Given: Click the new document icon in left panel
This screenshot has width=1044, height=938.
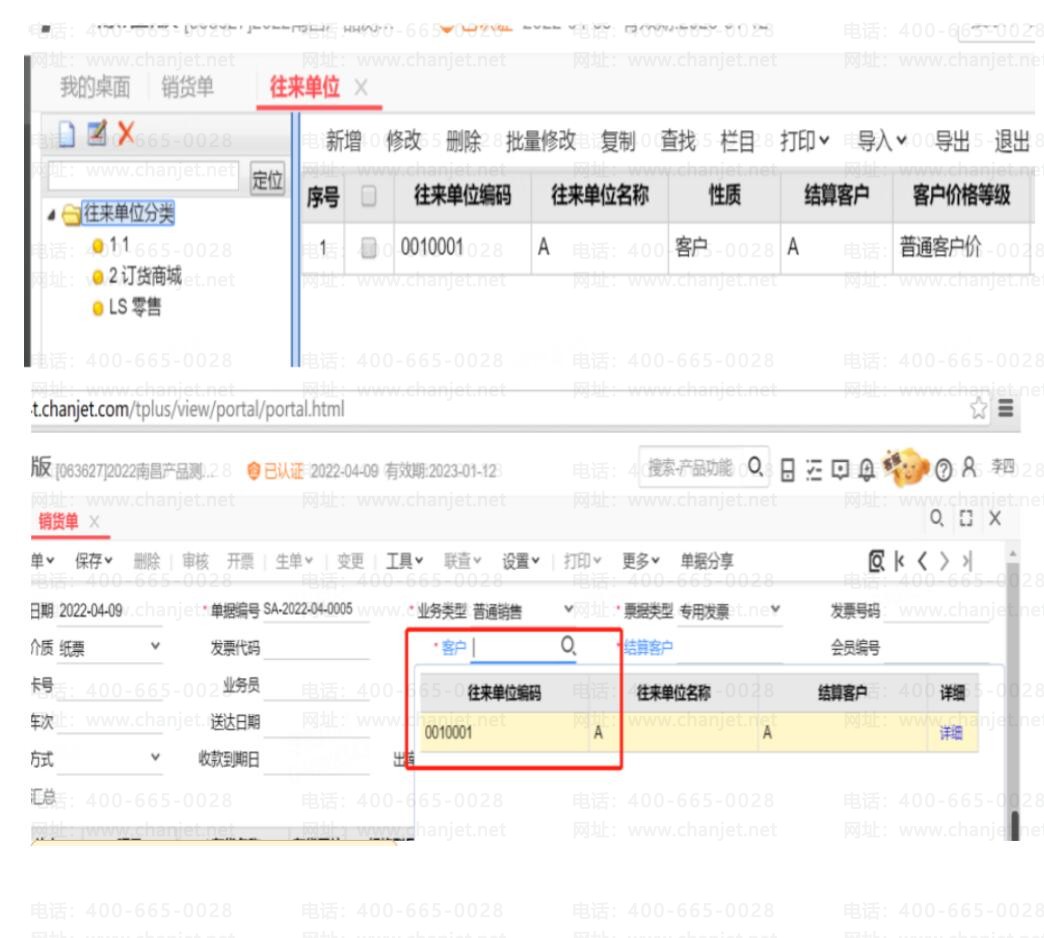Looking at the screenshot, I should tap(67, 134).
